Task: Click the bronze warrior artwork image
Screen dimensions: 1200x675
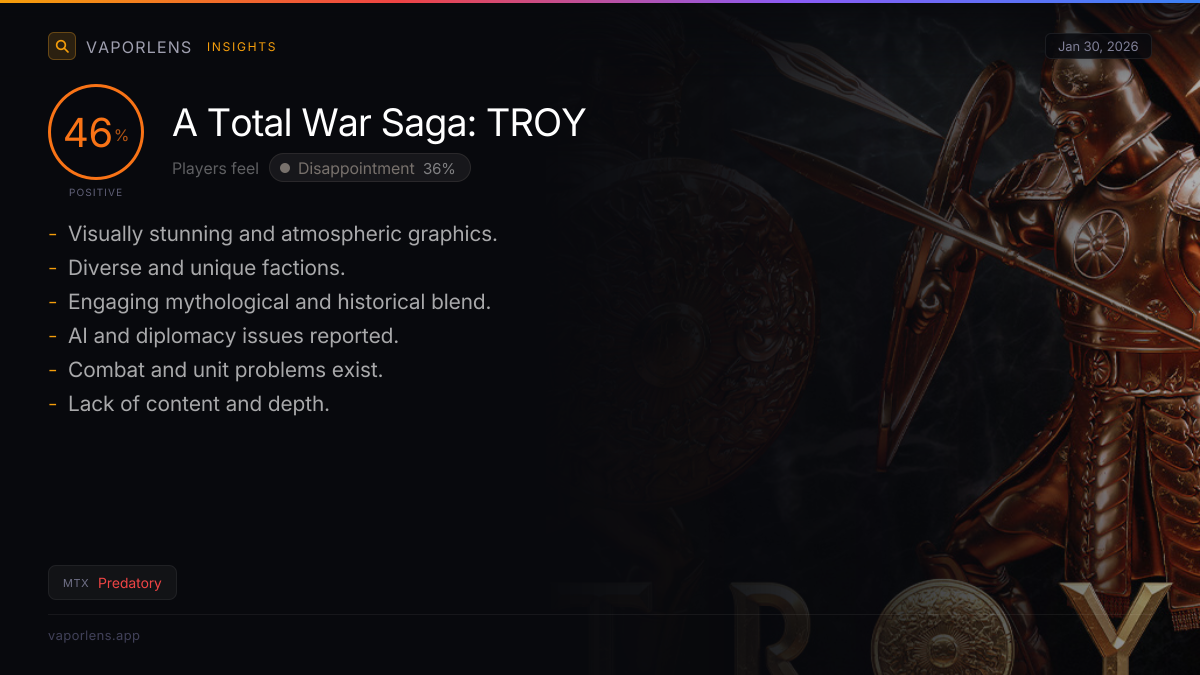Action: coord(1080,300)
